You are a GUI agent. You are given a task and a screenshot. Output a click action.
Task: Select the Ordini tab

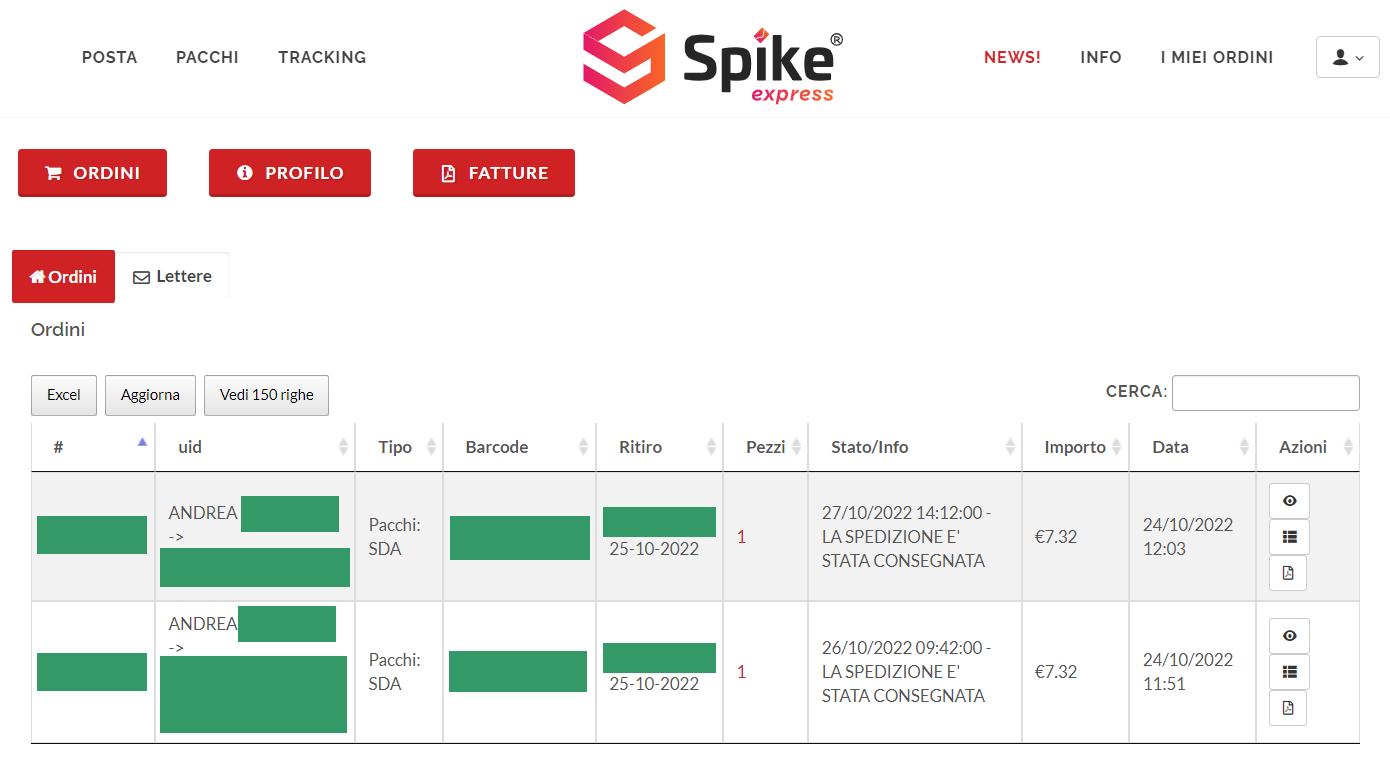(x=63, y=276)
